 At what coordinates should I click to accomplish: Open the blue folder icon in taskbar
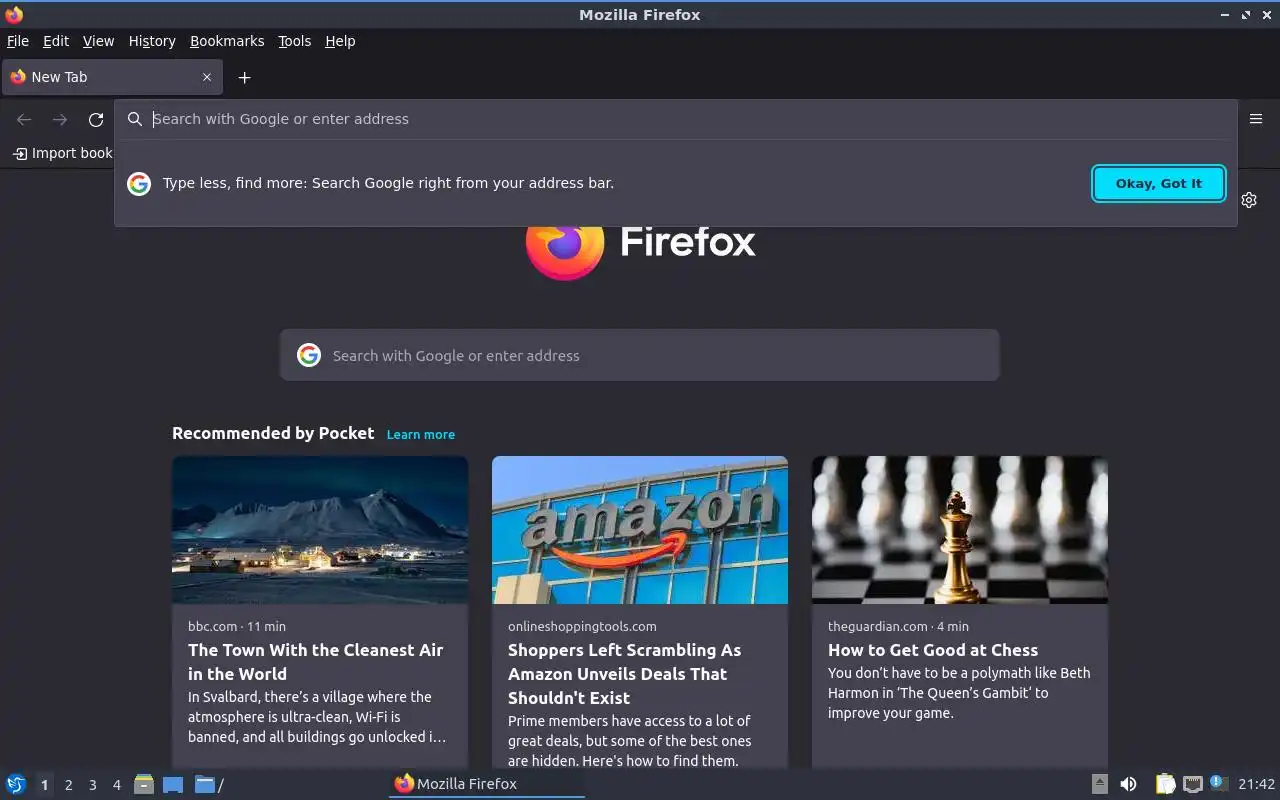tap(205, 785)
